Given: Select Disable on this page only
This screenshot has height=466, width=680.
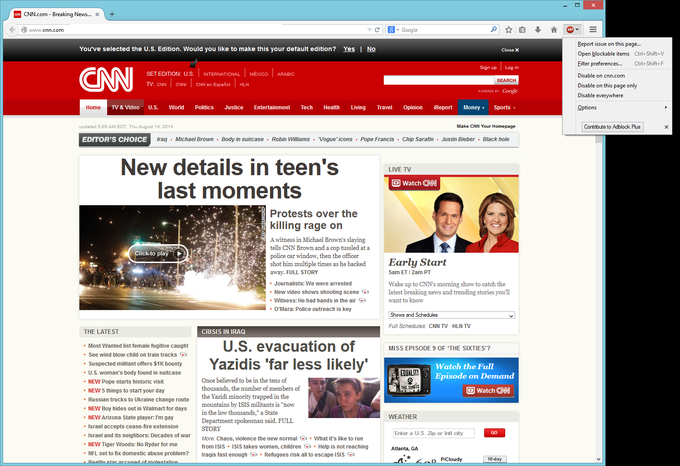Looking at the screenshot, I should click(607, 85).
